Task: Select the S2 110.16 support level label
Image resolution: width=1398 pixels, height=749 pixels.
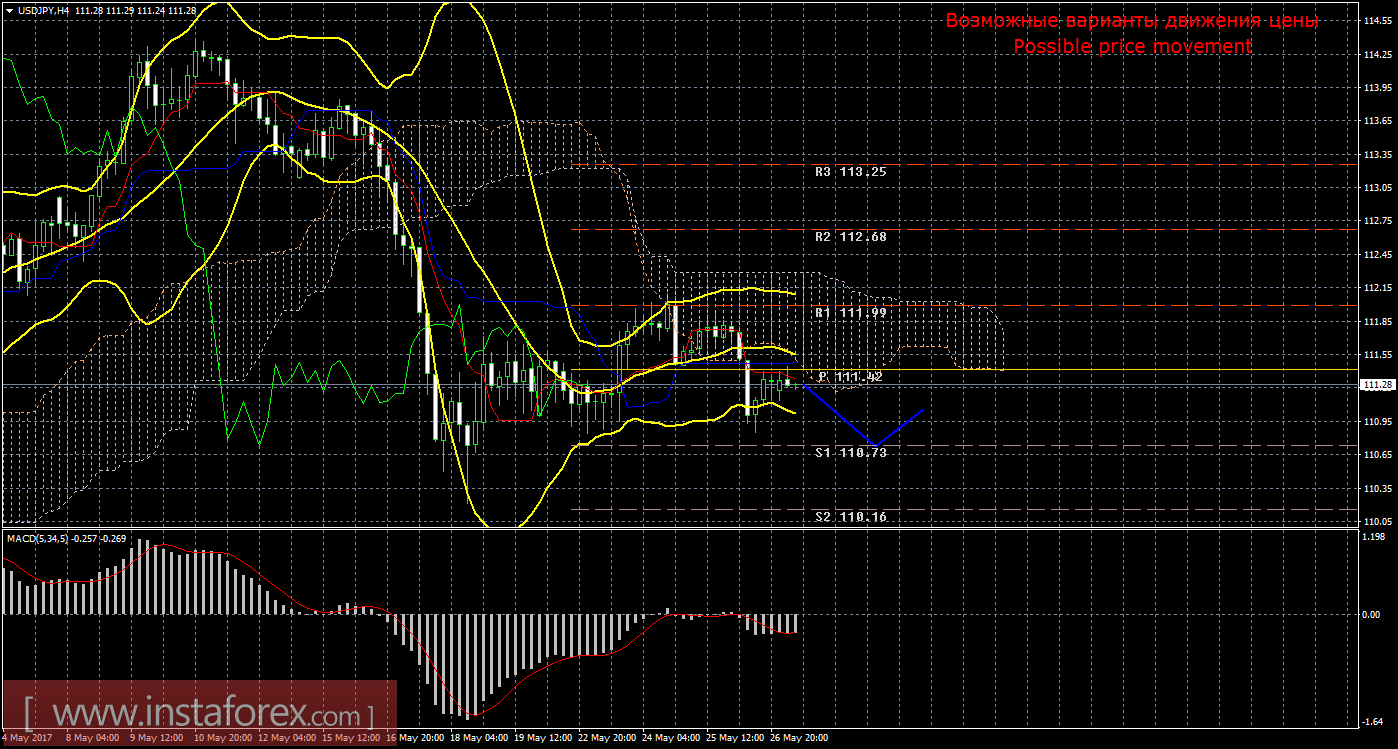Action: [850, 517]
